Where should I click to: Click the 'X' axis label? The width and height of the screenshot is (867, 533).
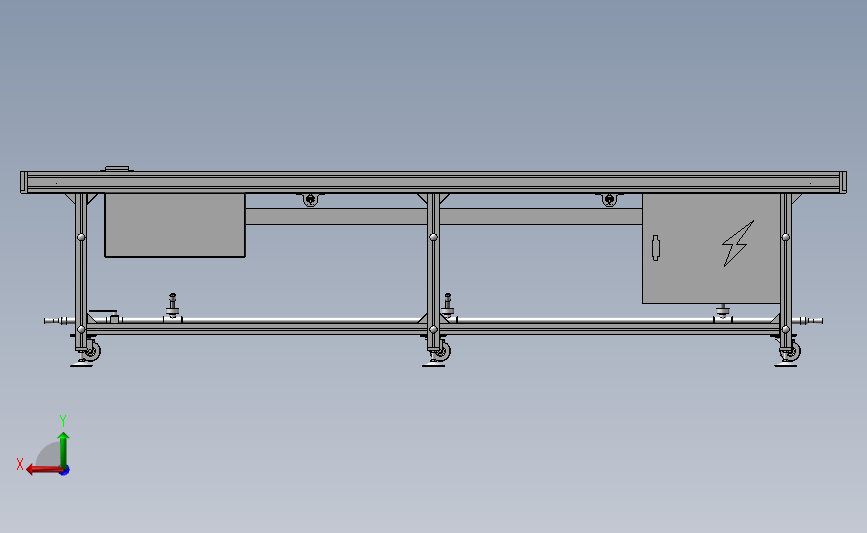(x=20, y=464)
